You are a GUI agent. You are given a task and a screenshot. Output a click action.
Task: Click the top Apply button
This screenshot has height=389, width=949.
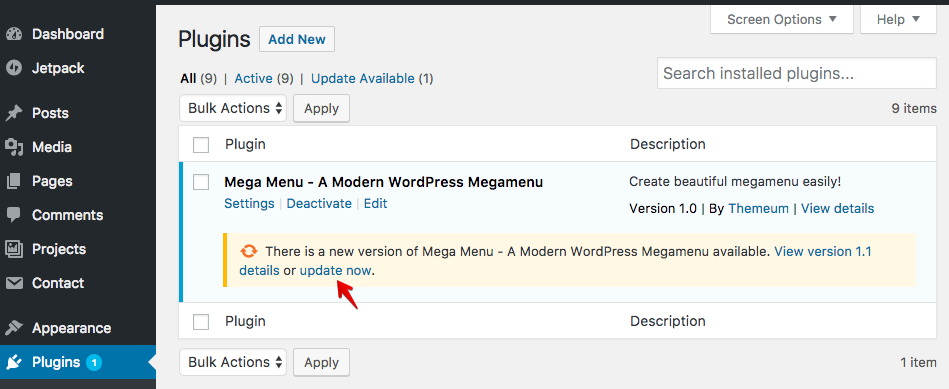(x=321, y=108)
